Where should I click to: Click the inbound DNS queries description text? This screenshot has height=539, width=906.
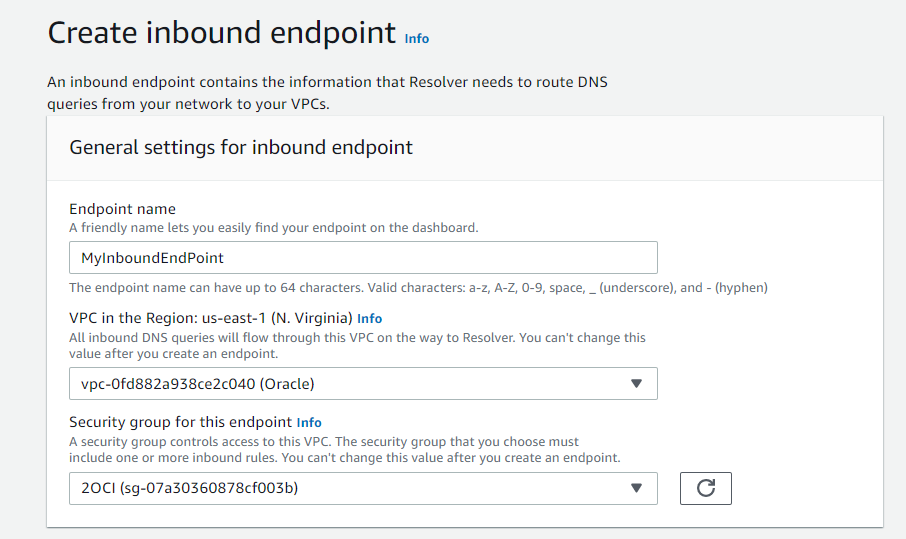click(x=357, y=345)
